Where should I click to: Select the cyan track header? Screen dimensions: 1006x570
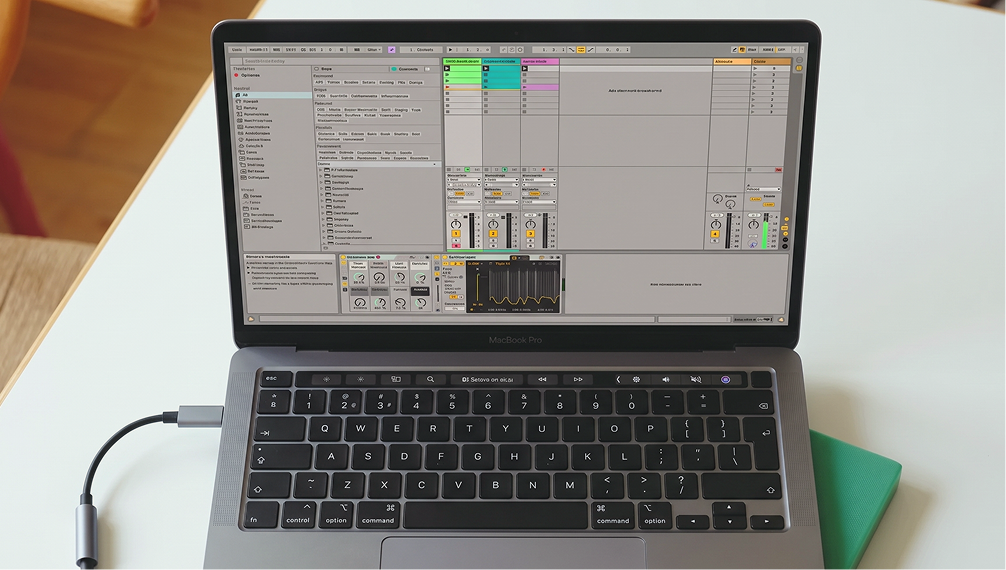(501, 61)
